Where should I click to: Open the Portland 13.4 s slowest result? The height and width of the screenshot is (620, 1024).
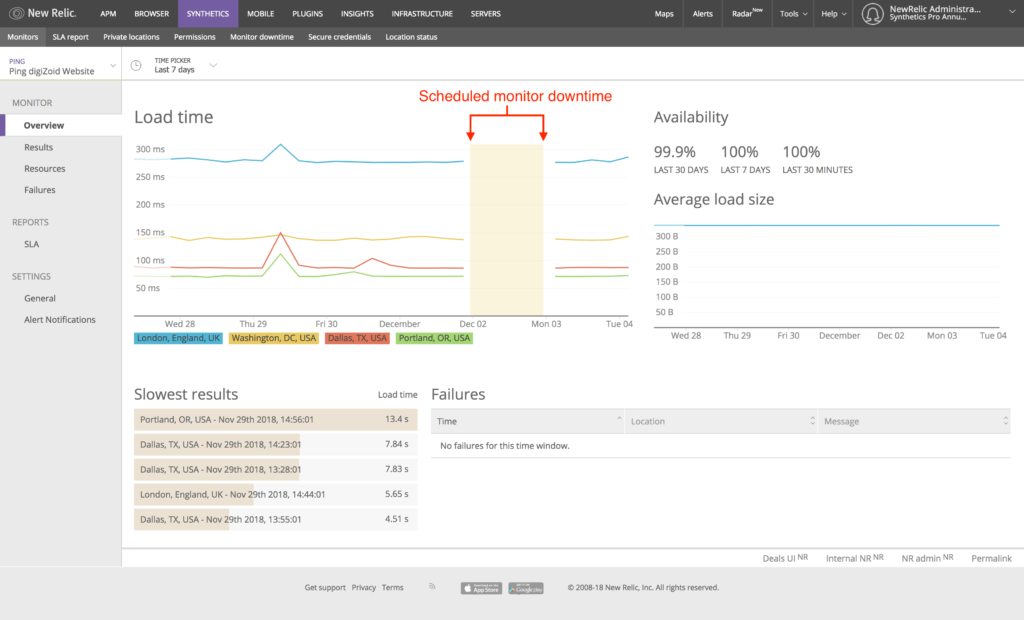tap(276, 419)
